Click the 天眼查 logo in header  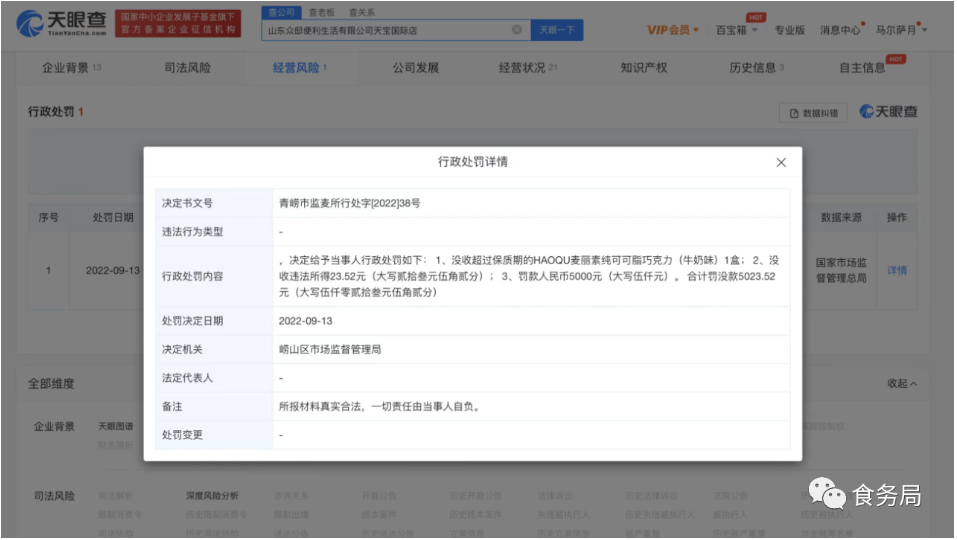(58, 23)
